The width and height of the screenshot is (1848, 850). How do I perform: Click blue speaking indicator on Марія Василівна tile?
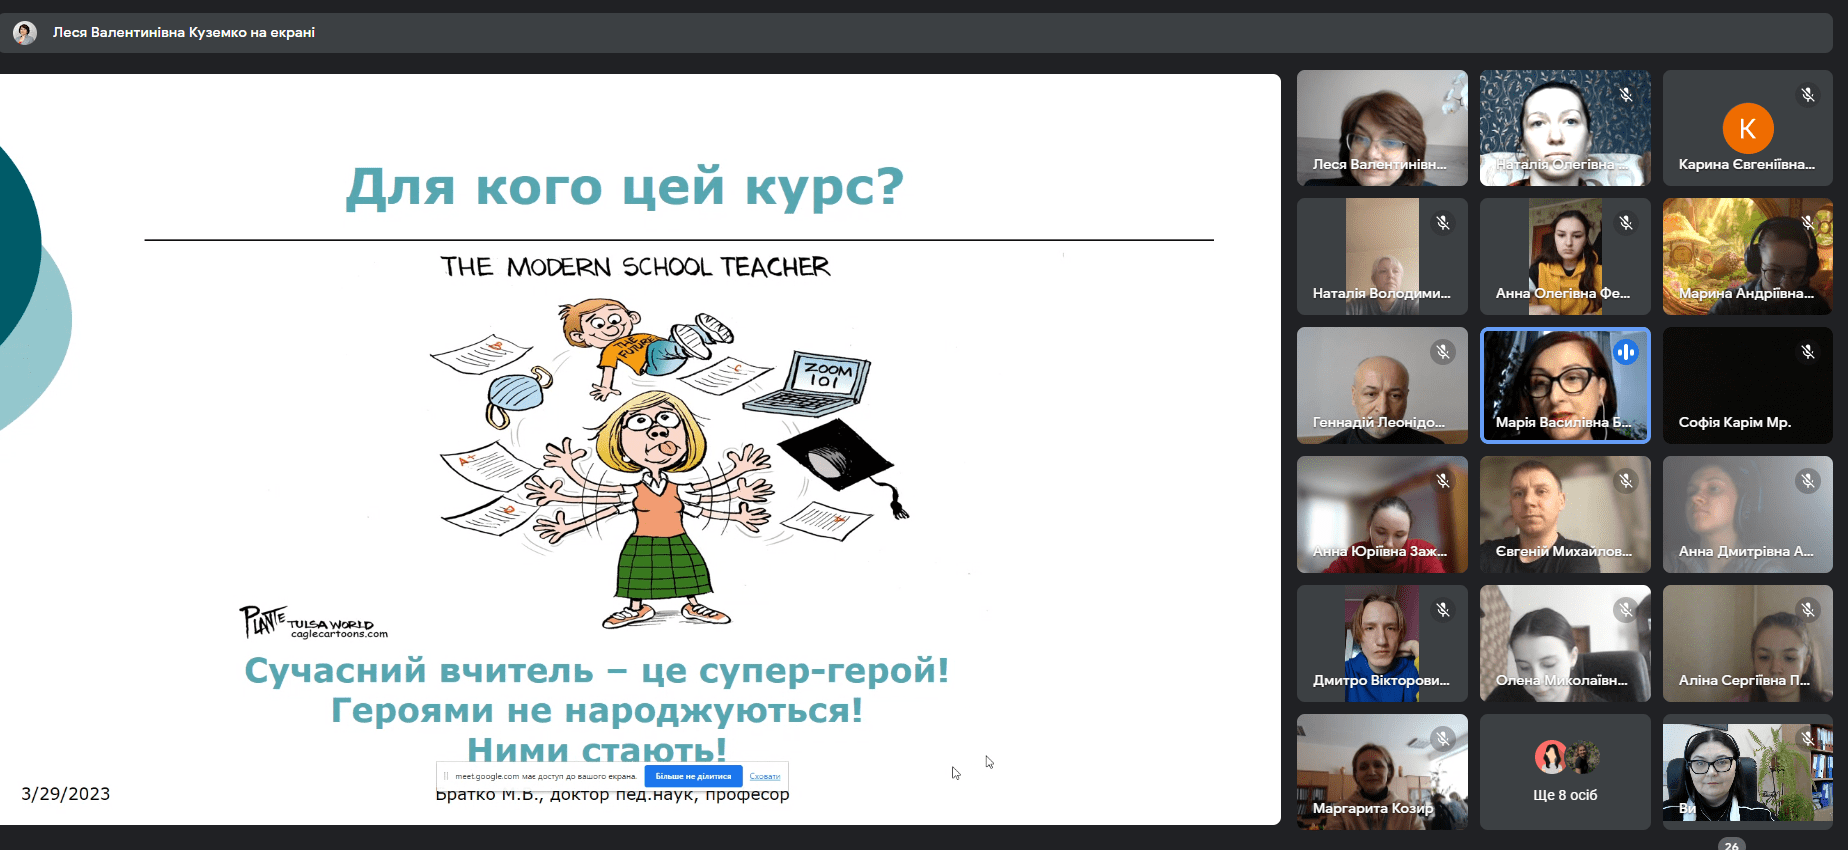coord(1626,352)
